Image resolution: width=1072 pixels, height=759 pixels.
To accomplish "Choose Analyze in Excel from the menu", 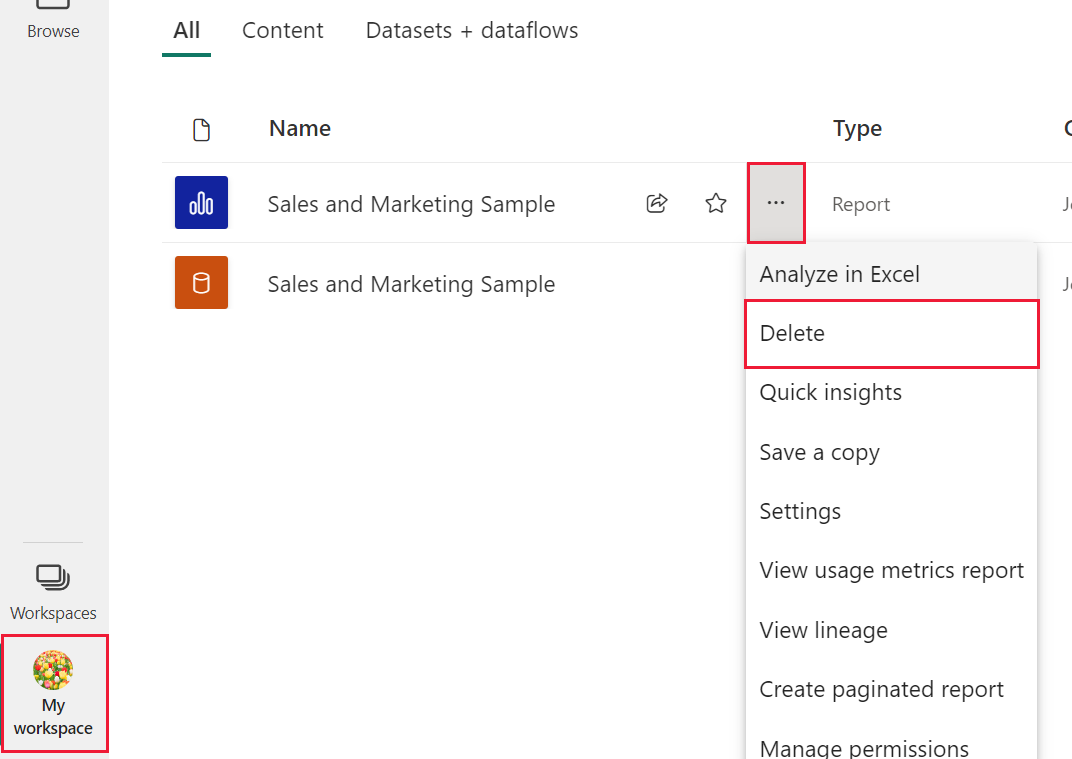I will (x=891, y=274).
